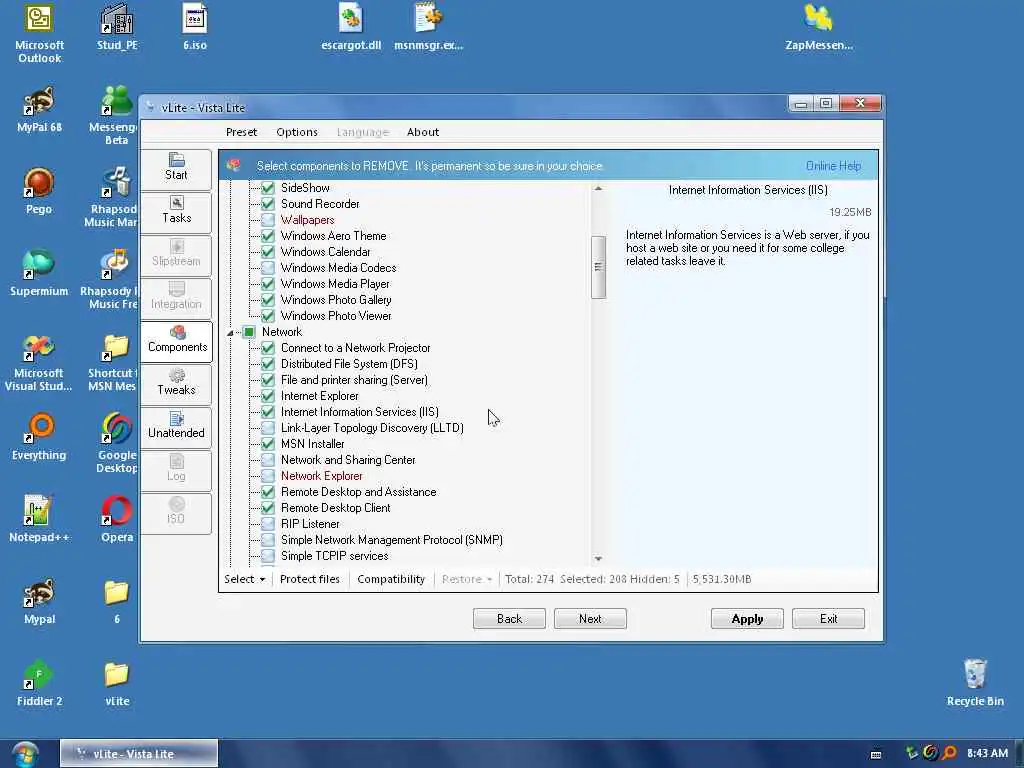
Task: Select the Opera browser desktop icon
Action: pos(117,519)
